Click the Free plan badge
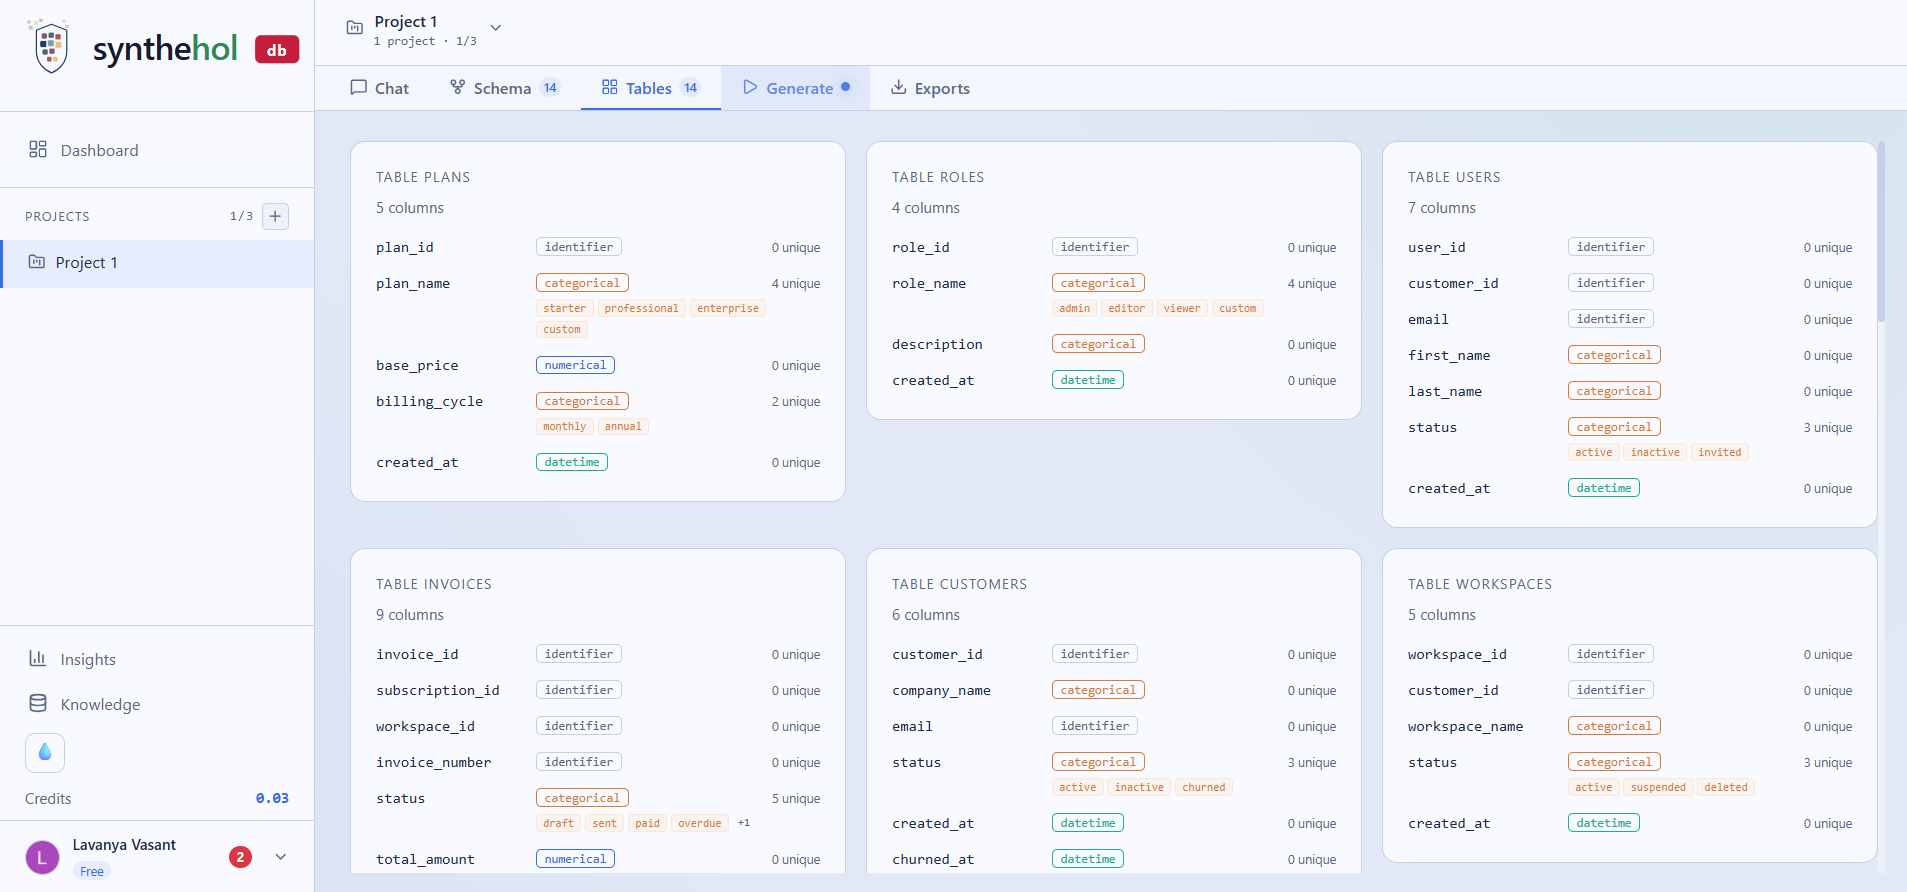Image resolution: width=1907 pixels, height=892 pixels. point(92,872)
